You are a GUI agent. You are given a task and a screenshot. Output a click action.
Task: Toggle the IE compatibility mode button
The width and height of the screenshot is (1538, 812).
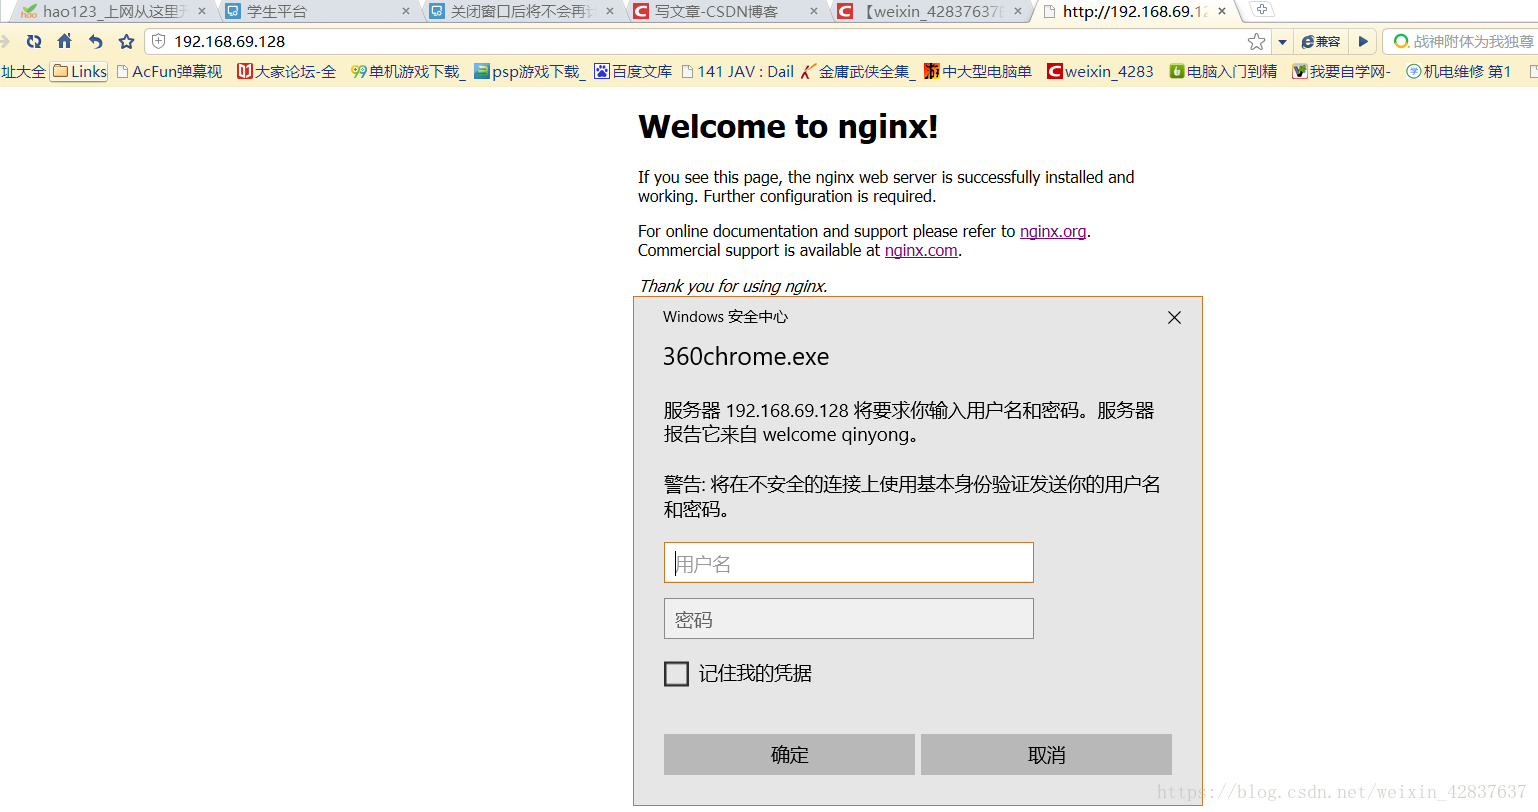1320,41
